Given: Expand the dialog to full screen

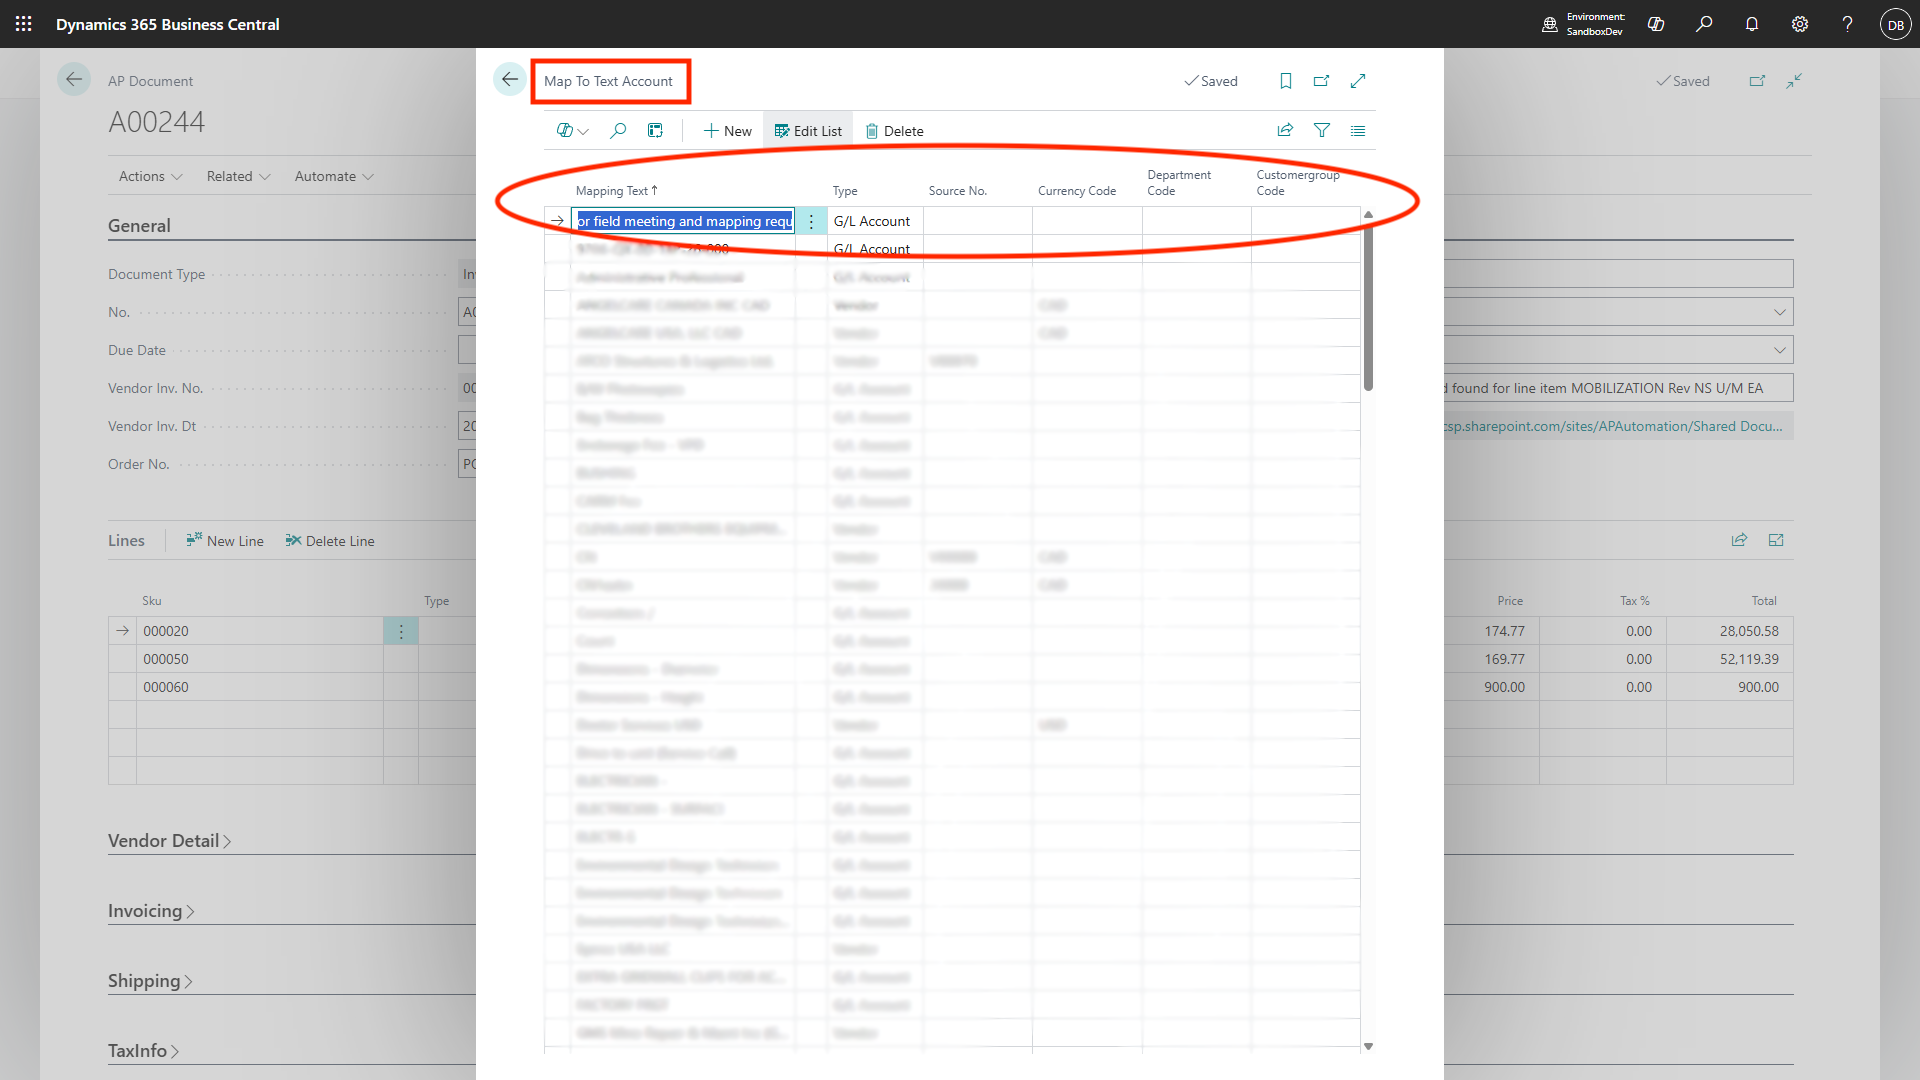Looking at the screenshot, I should [x=1358, y=81].
